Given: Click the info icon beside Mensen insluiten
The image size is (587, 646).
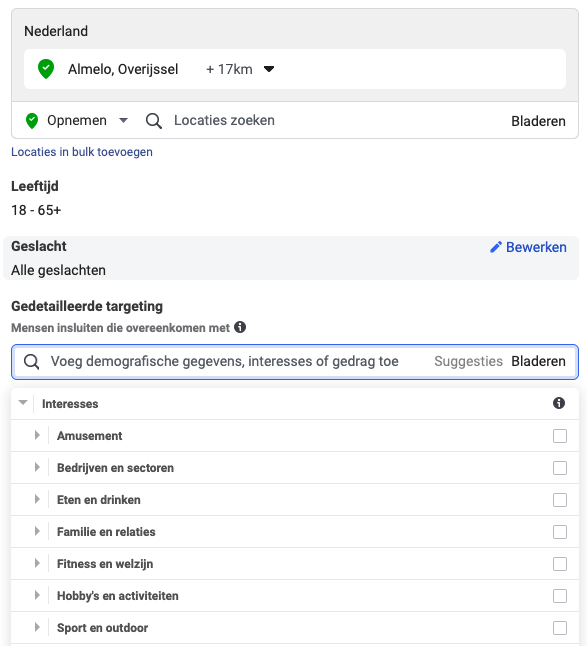Looking at the screenshot, I should (240, 327).
